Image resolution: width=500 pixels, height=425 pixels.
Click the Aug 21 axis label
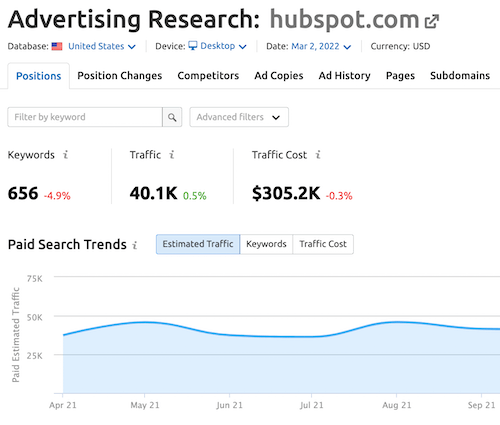(x=397, y=405)
